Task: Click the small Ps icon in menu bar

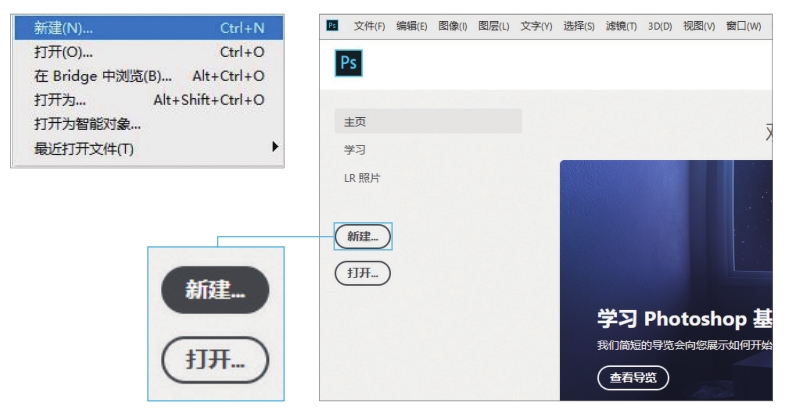Action: [x=332, y=25]
